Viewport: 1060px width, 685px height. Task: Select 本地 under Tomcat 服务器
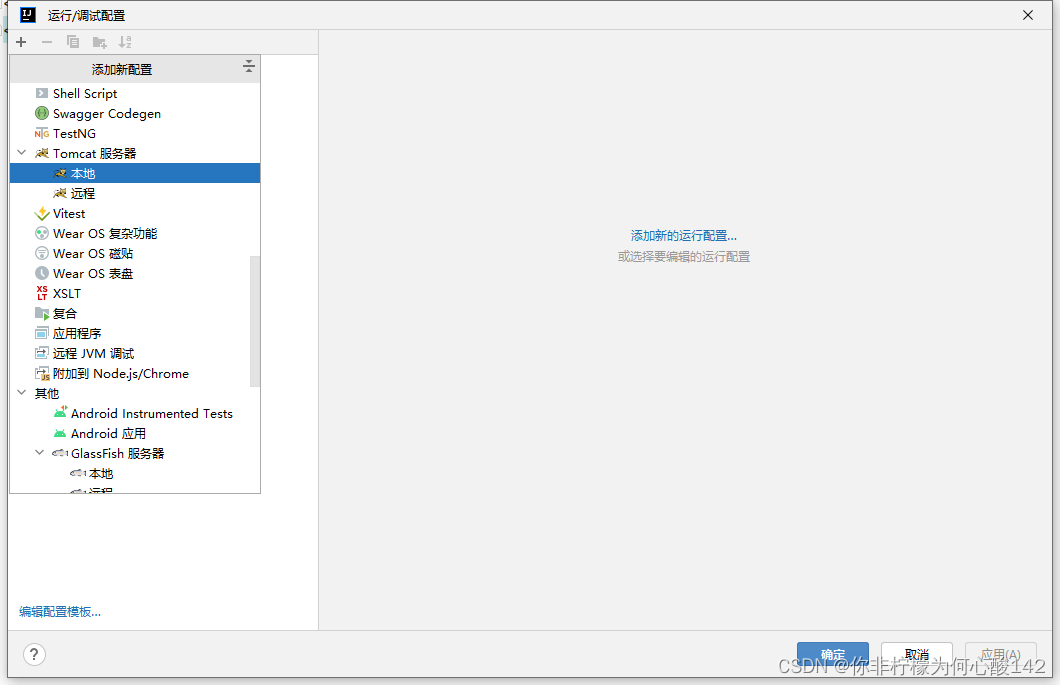pyautogui.click(x=135, y=173)
